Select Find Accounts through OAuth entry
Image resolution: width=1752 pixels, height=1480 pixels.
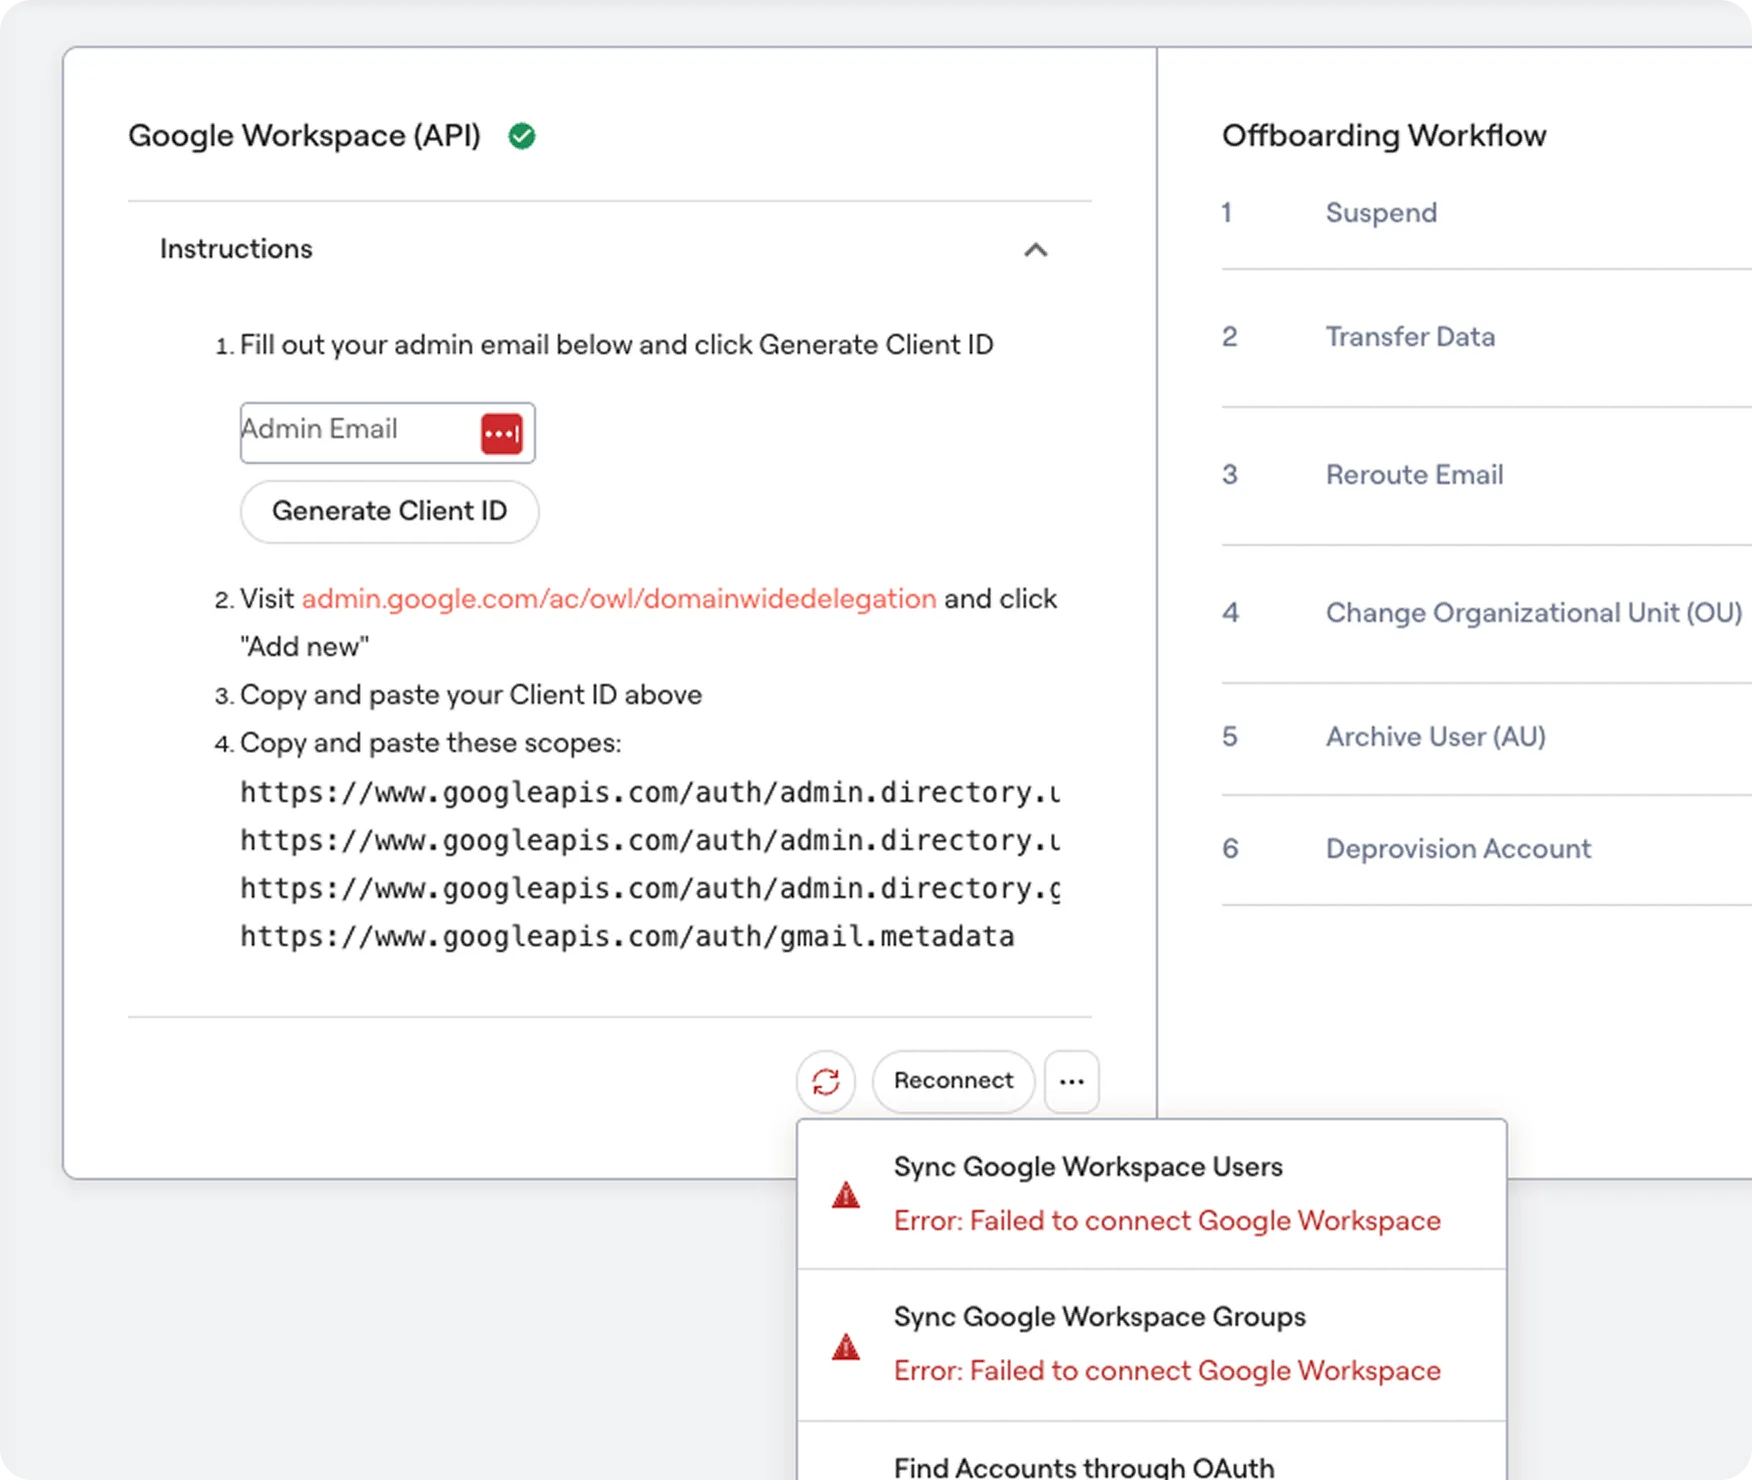[x=1152, y=1452]
